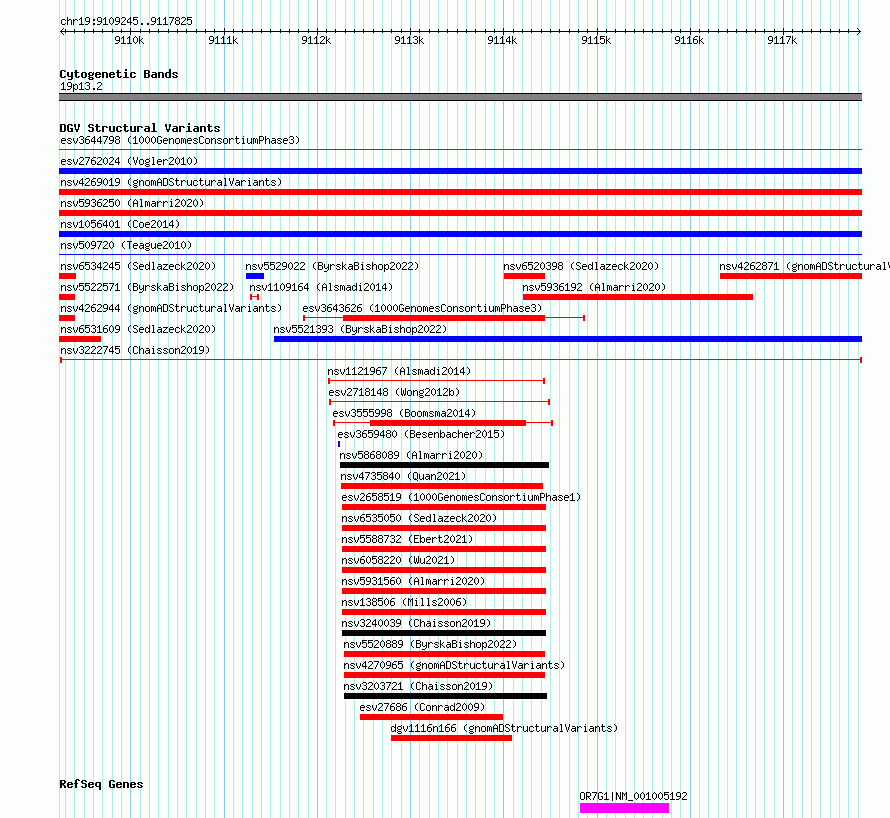The image size is (890, 818).
Task: Click esv3659480 (Besenbacher2015) label
Action: tap(421, 434)
